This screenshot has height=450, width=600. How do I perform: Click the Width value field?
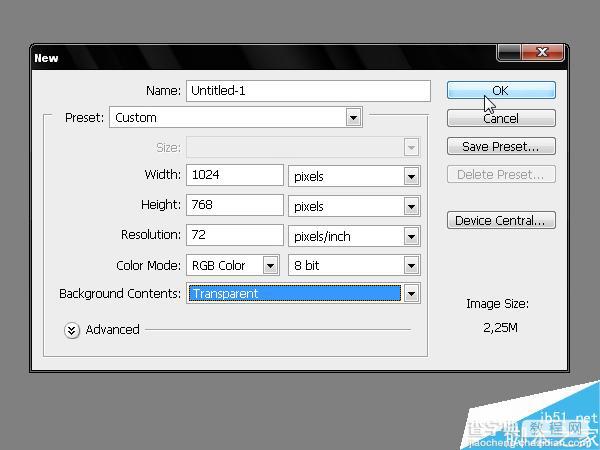pyautogui.click(x=235, y=175)
